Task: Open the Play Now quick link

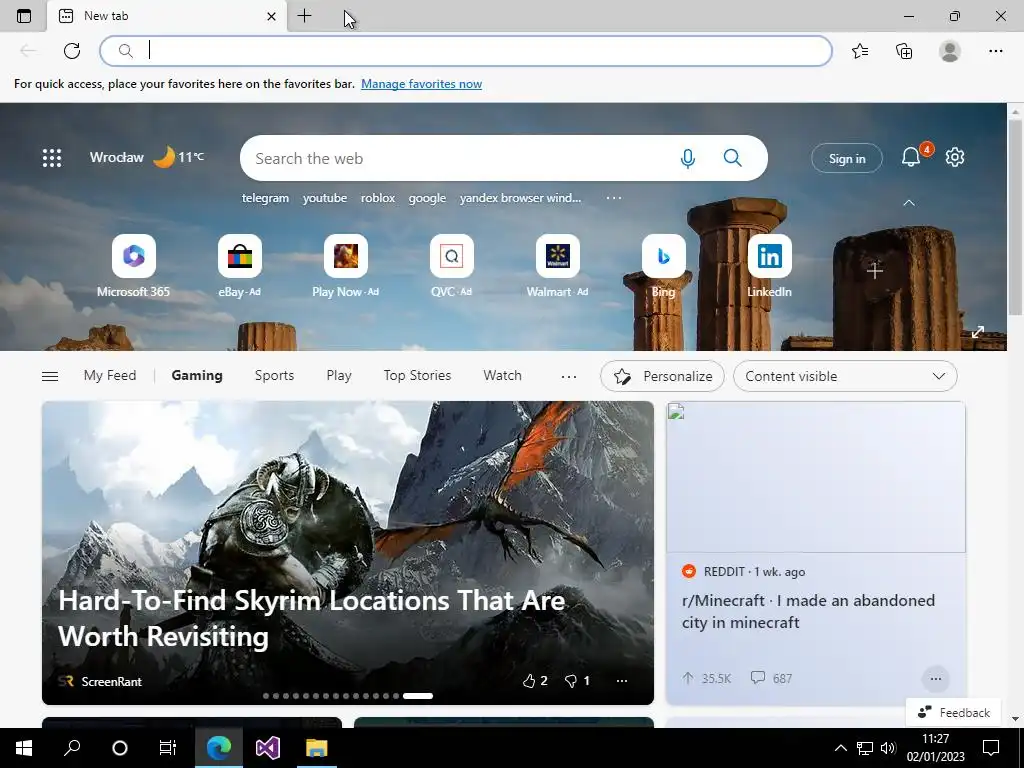Action: coord(345,266)
